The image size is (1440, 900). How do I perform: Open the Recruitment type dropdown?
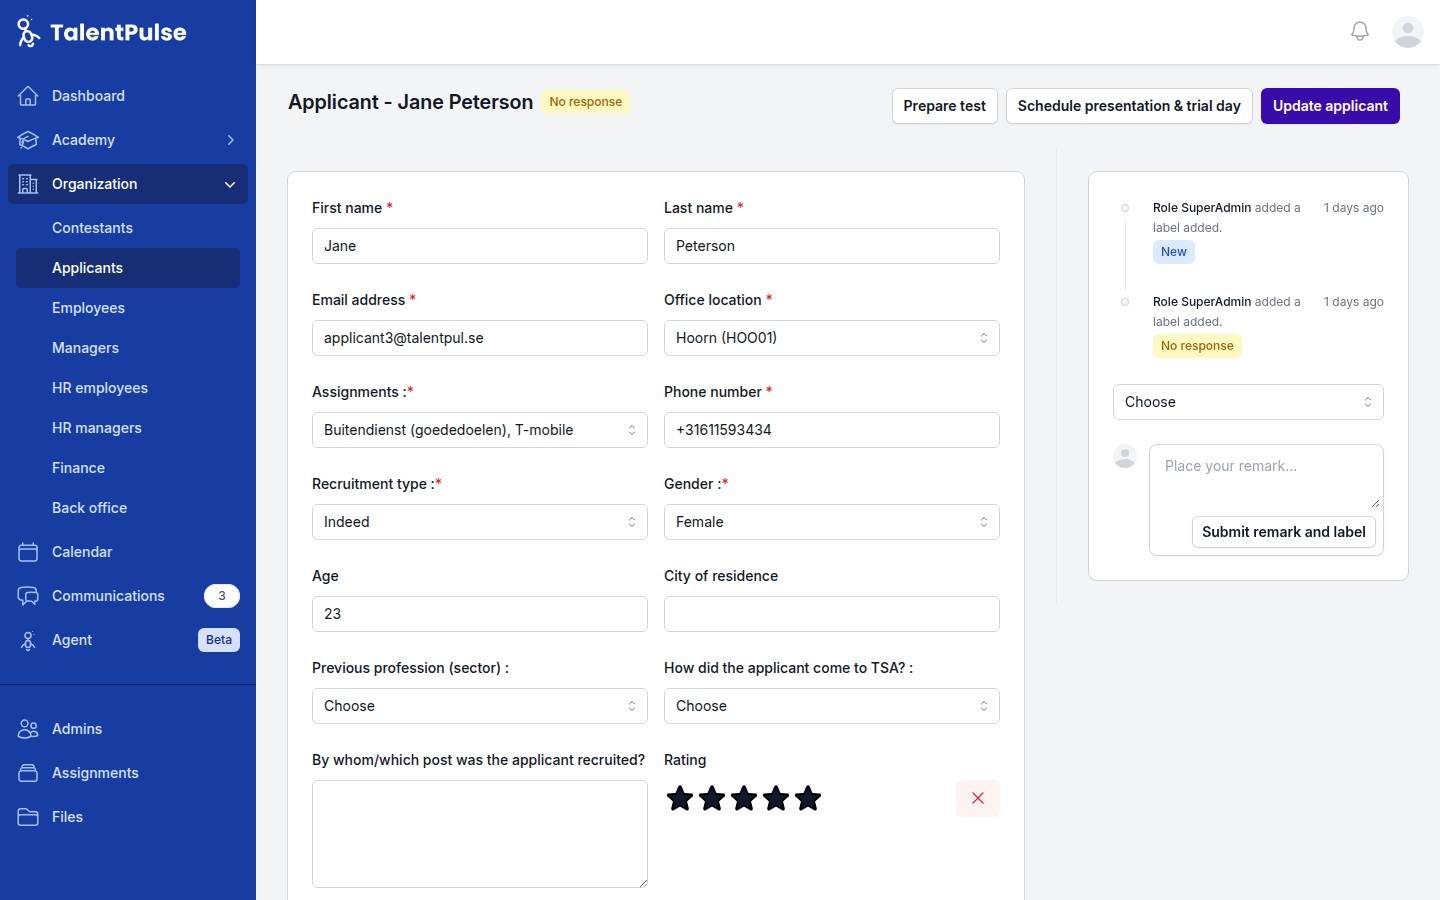pyautogui.click(x=479, y=521)
